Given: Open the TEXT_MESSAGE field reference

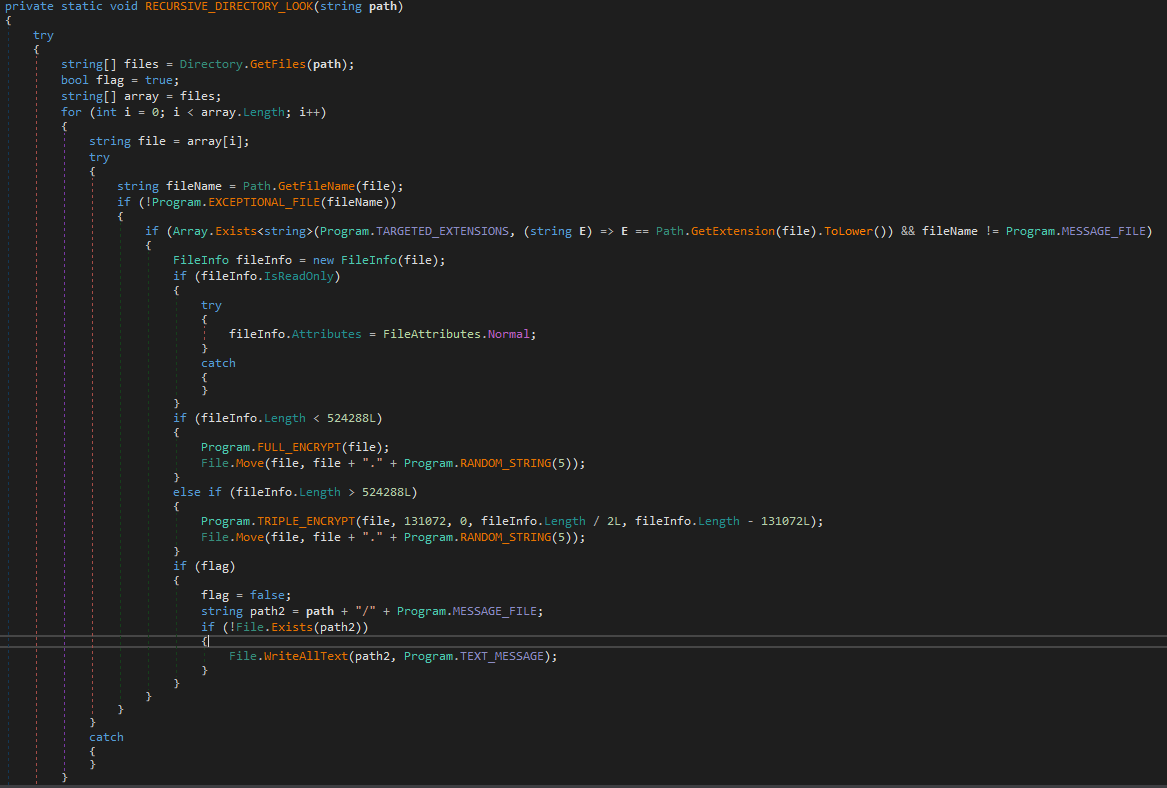Looking at the screenshot, I should click(x=502, y=656).
